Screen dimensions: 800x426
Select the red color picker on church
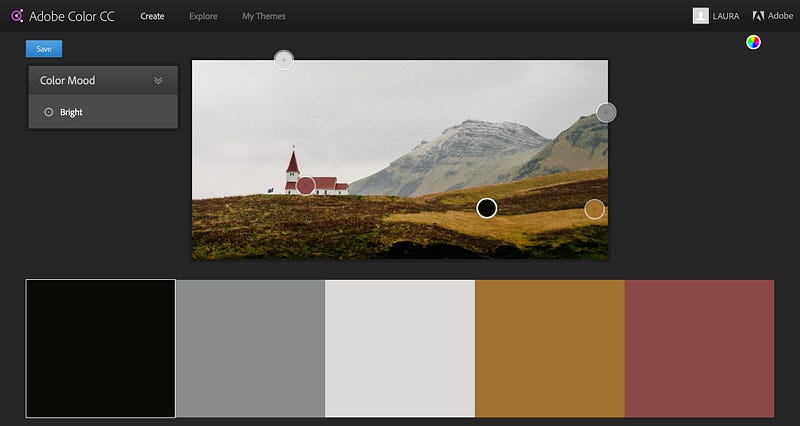pyautogui.click(x=306, y=186)
